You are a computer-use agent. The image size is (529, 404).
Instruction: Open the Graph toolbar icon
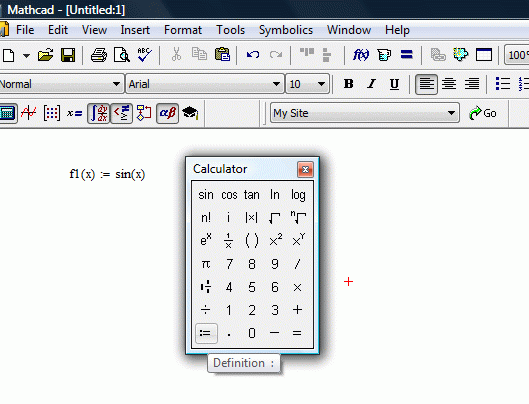pos(29,113)
